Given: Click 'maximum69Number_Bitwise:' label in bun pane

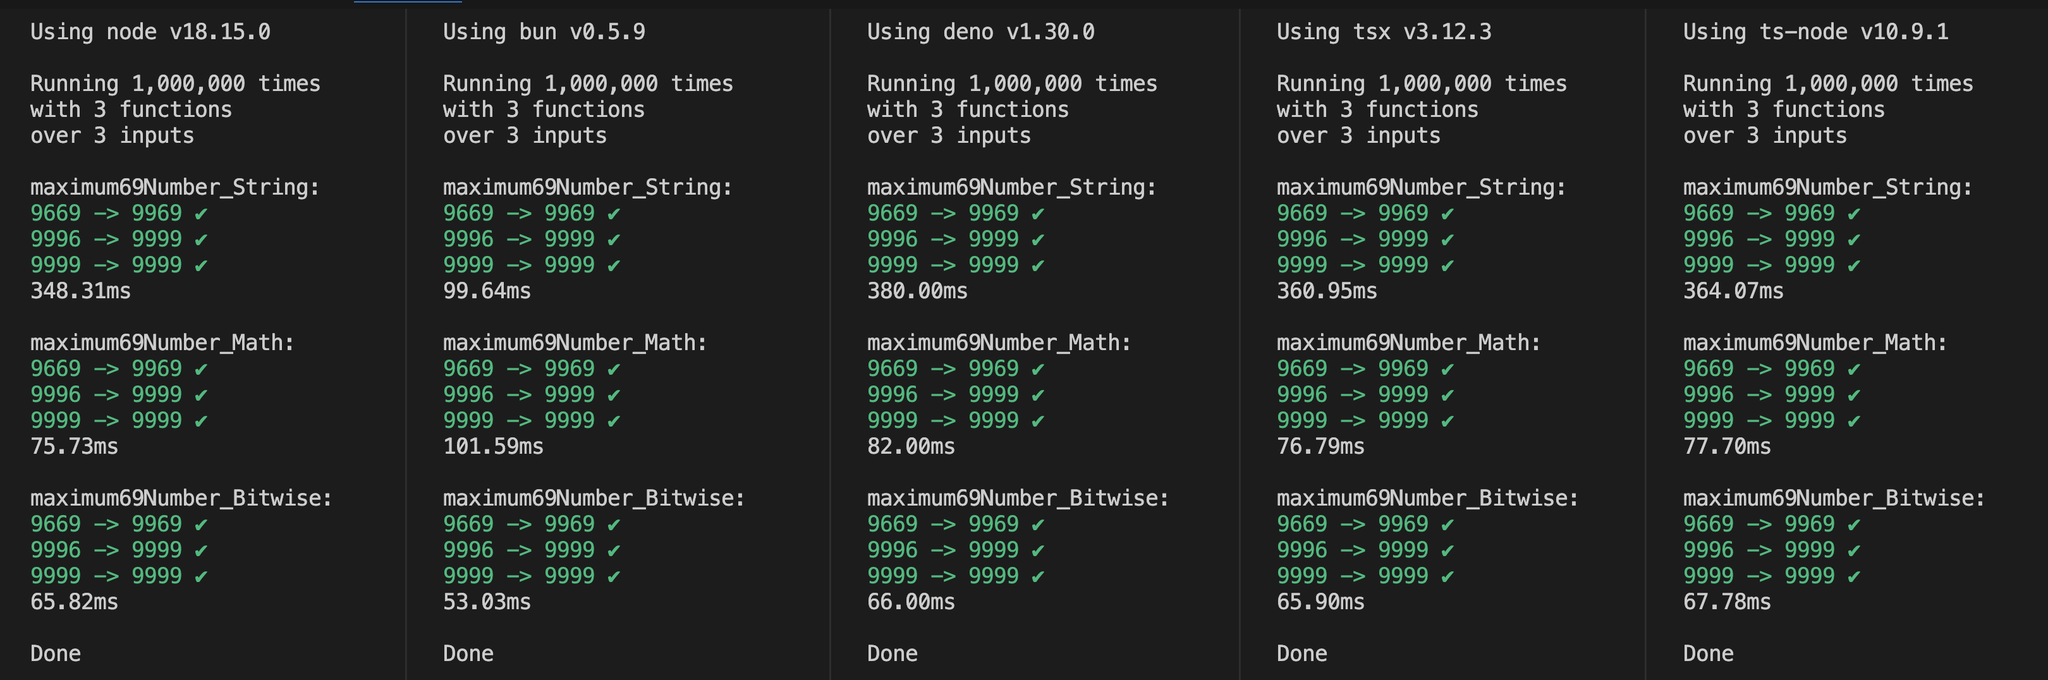Looking at the screenshot, I should tap(595, 498).
